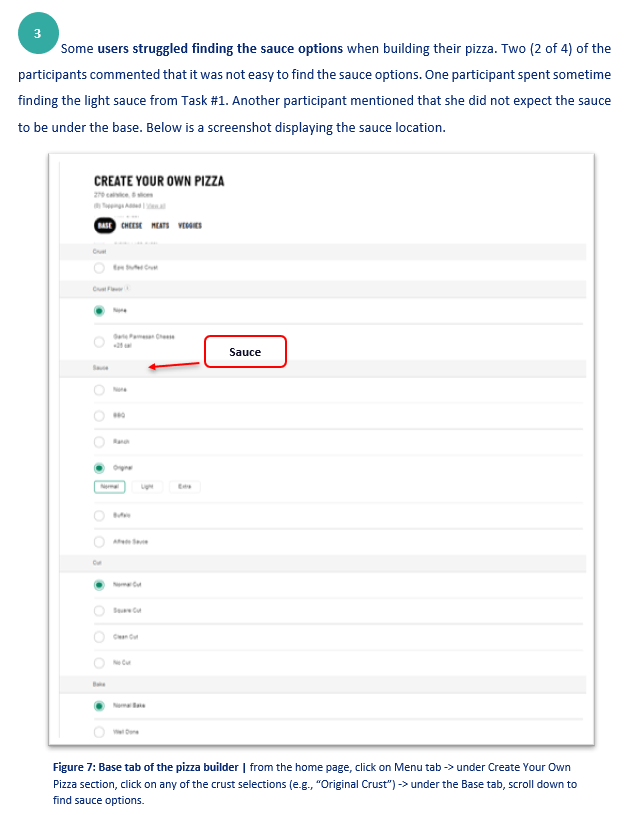Open the Veggies tab
Image resolution: width=624 pixels, height=815 pixels.
[190, 226]
